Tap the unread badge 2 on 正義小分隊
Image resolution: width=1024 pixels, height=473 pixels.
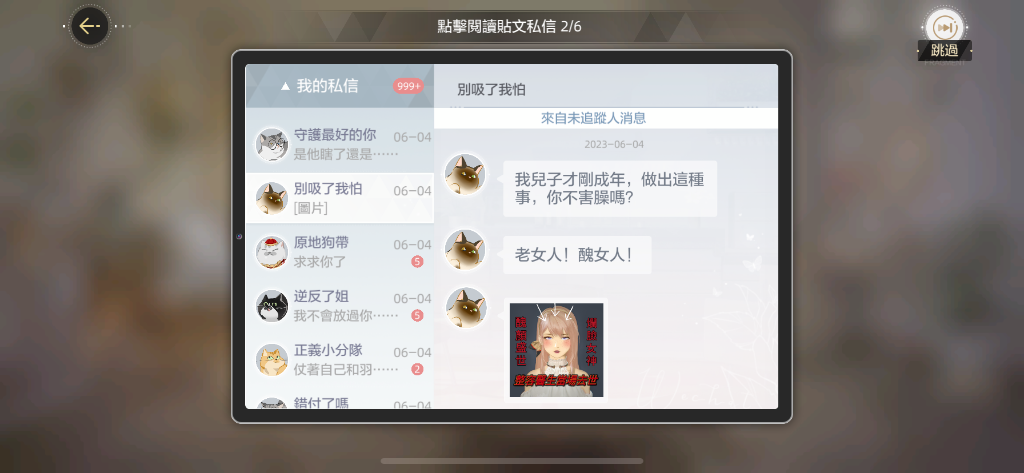click(x=417, y=370)
